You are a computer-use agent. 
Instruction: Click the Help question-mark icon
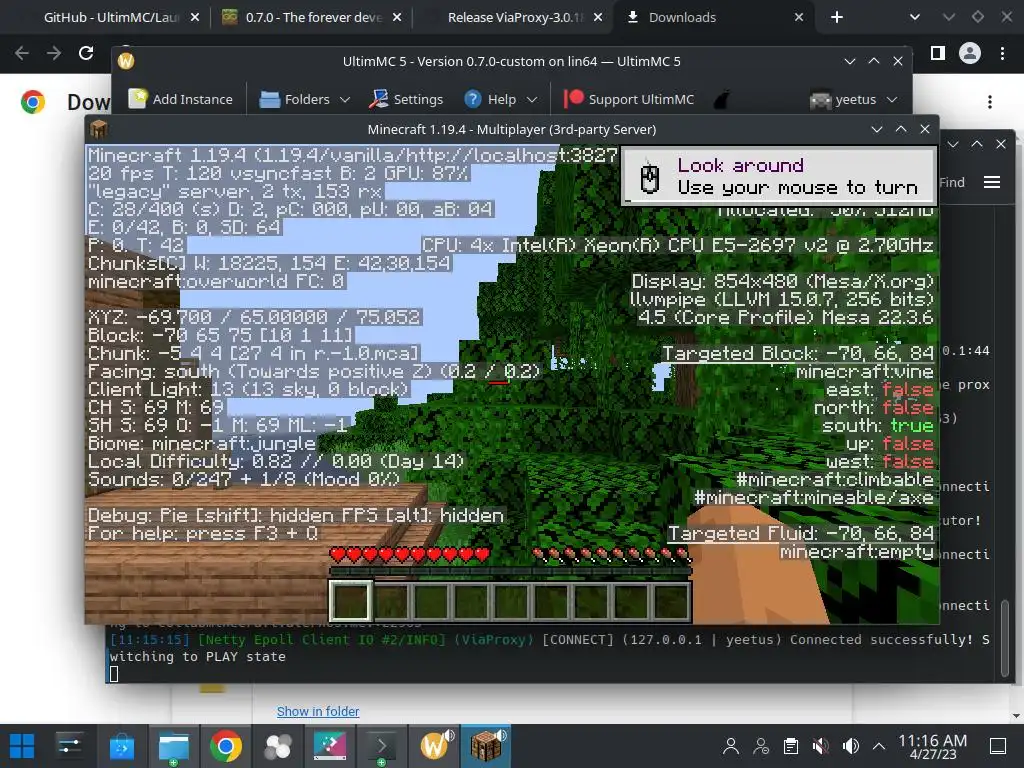click(473, 99)
